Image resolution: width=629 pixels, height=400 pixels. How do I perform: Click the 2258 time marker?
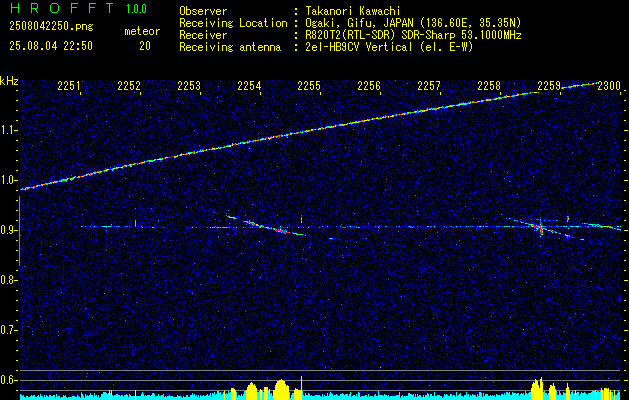tap(489, 86)
